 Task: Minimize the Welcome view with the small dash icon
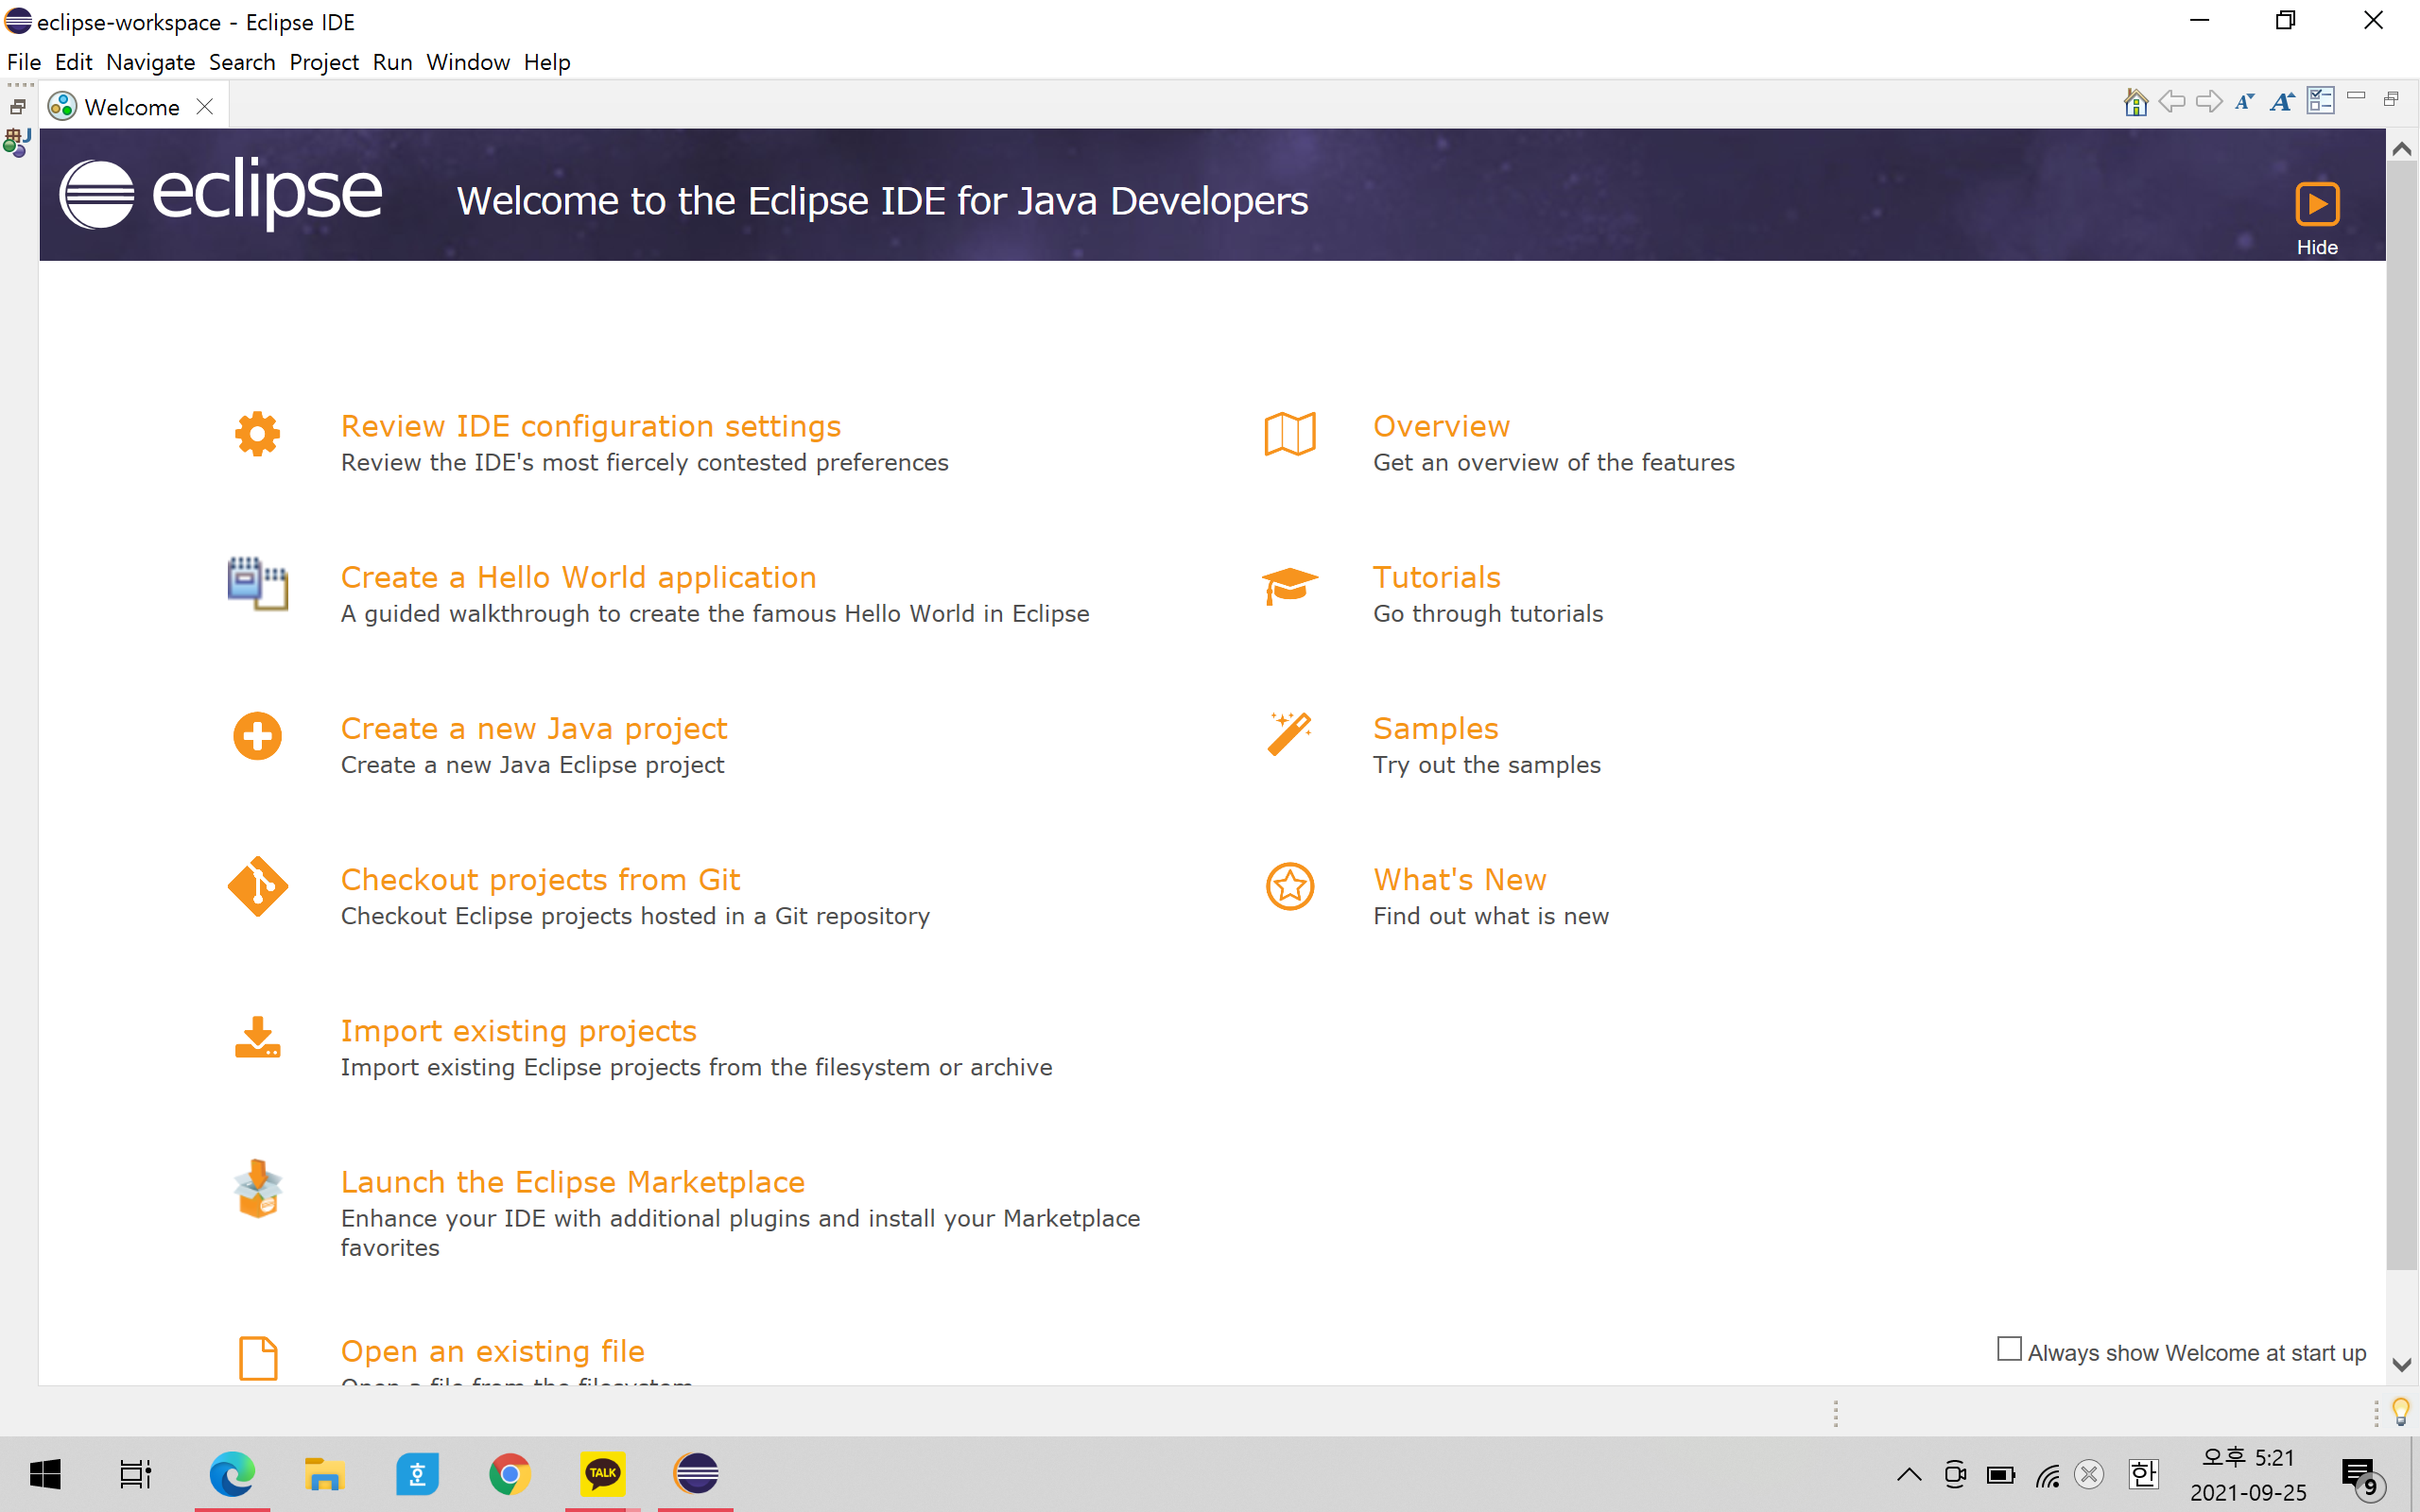pyautogui.click(x=2356, y=96)
